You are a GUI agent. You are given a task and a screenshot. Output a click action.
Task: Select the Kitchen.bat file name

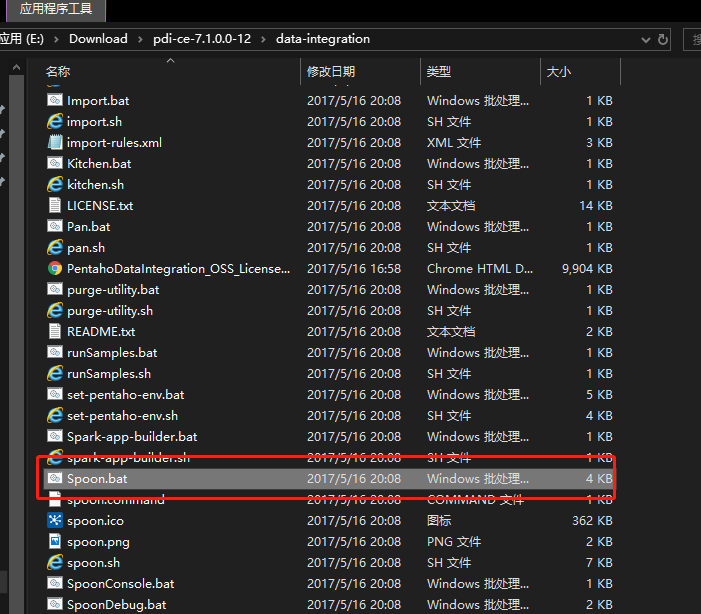coord(99,164)
